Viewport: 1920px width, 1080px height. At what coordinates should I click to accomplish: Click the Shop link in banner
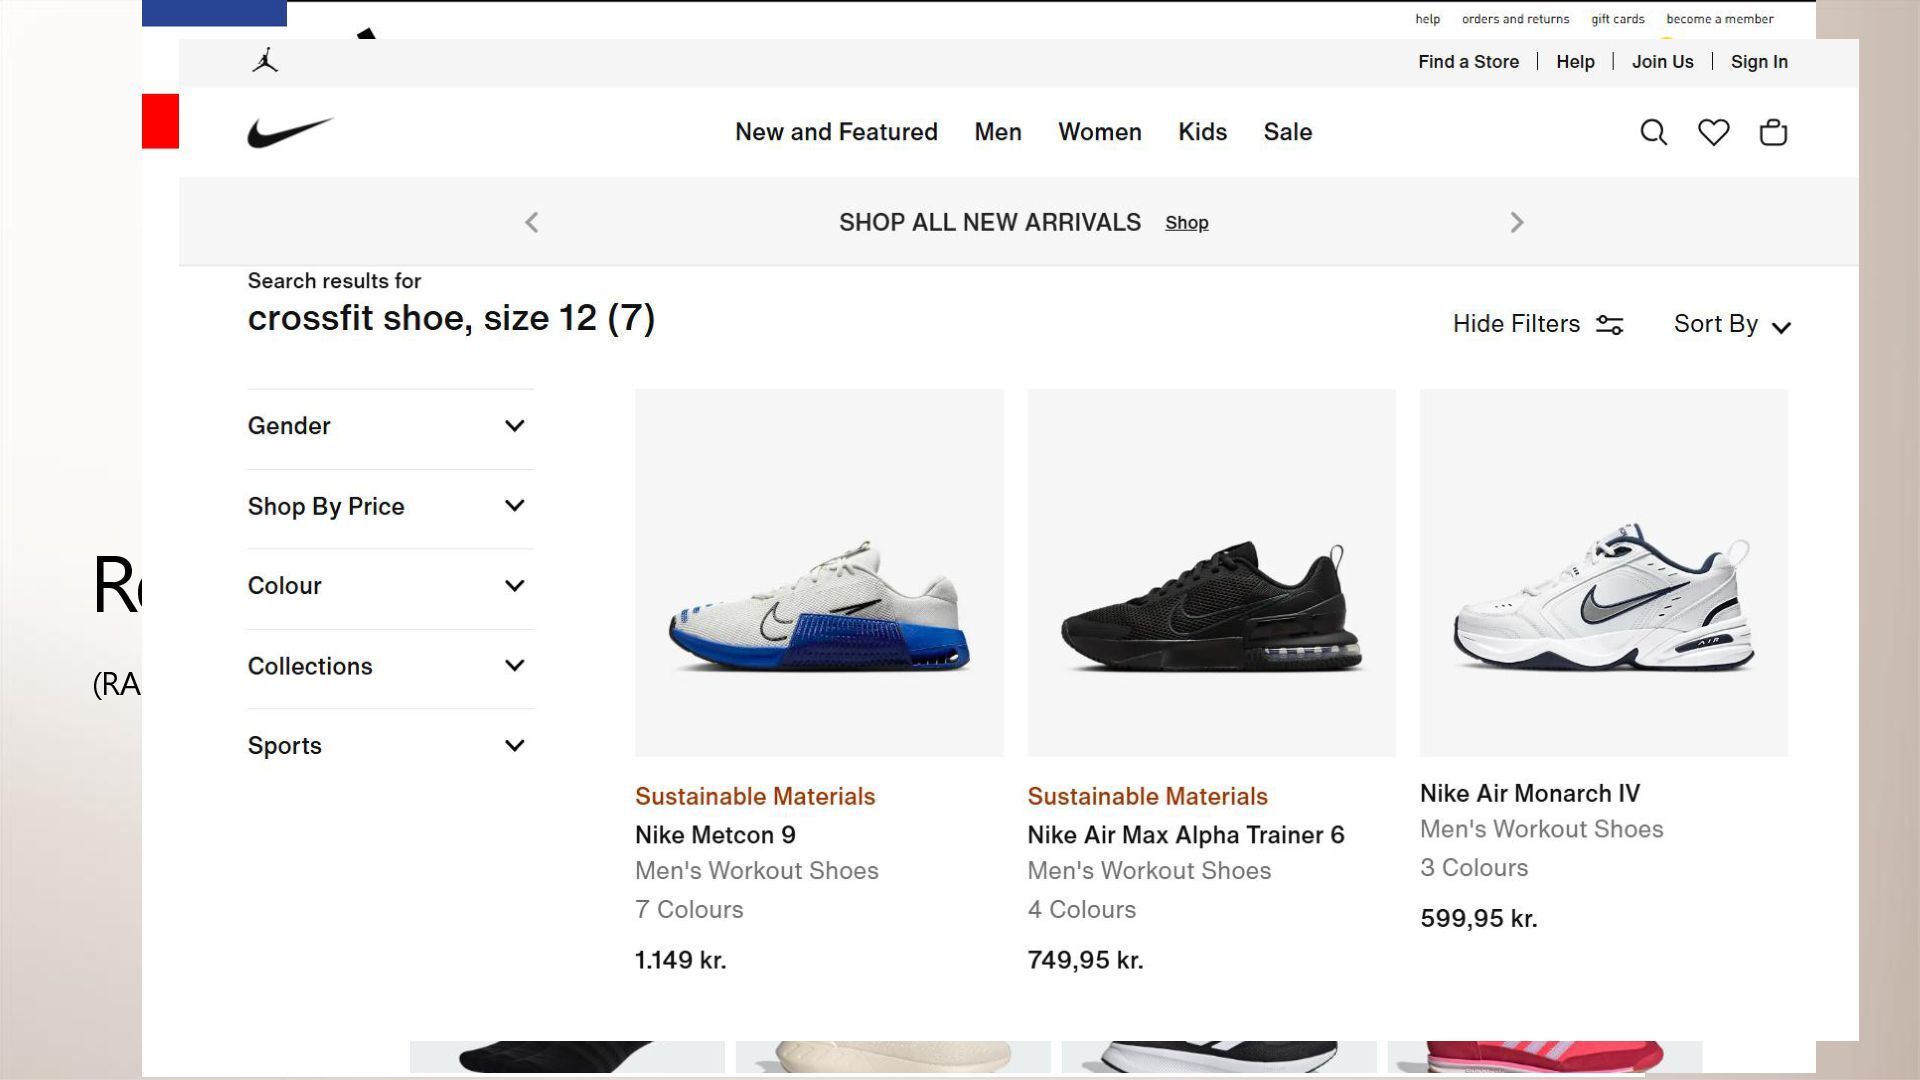point(1186,223)
